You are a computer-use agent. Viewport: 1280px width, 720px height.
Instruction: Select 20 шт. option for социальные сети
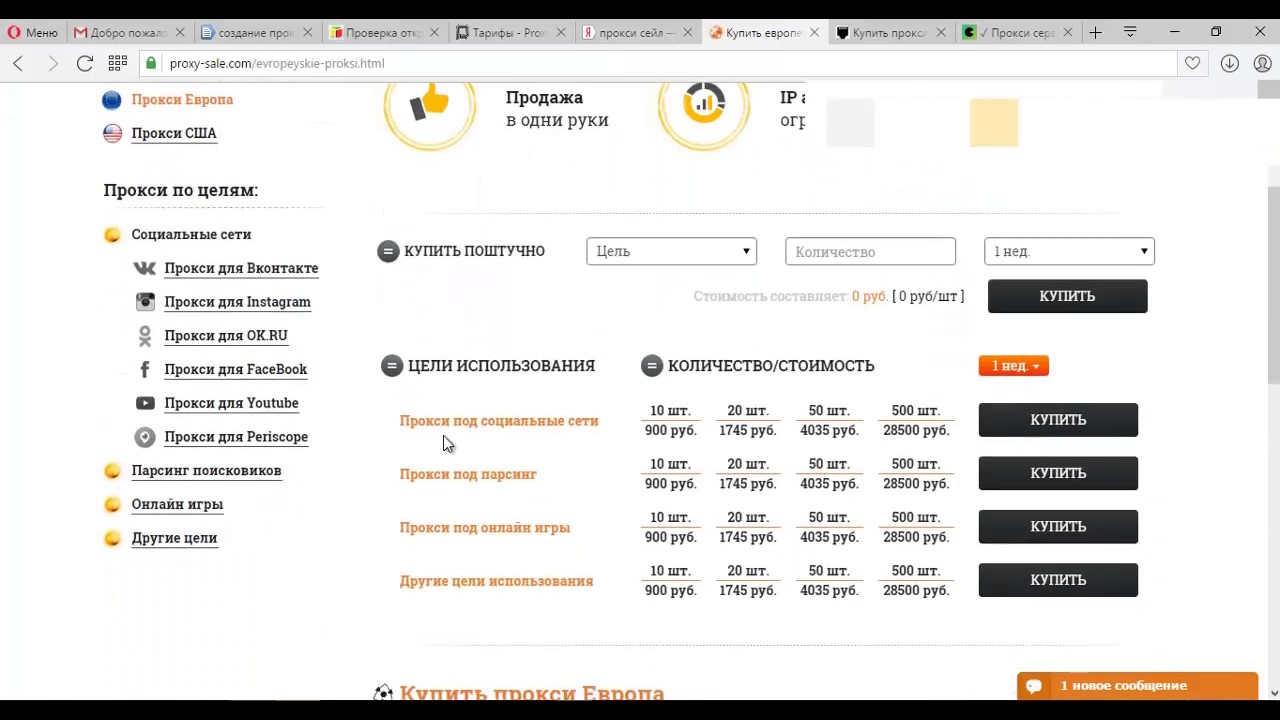coord(747,421)
